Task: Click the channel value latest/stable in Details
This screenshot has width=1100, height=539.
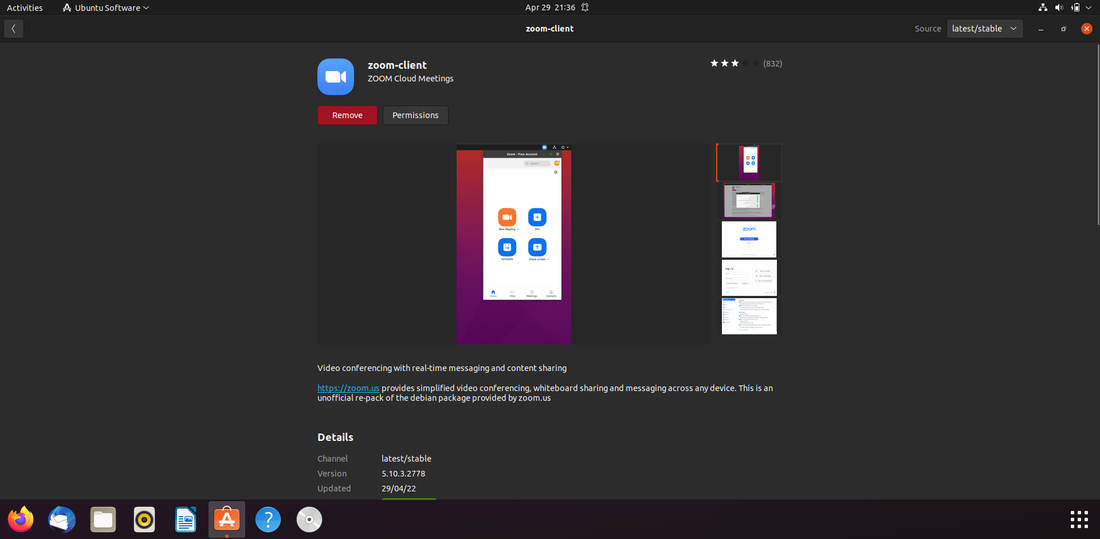Action: pos(406,458)
